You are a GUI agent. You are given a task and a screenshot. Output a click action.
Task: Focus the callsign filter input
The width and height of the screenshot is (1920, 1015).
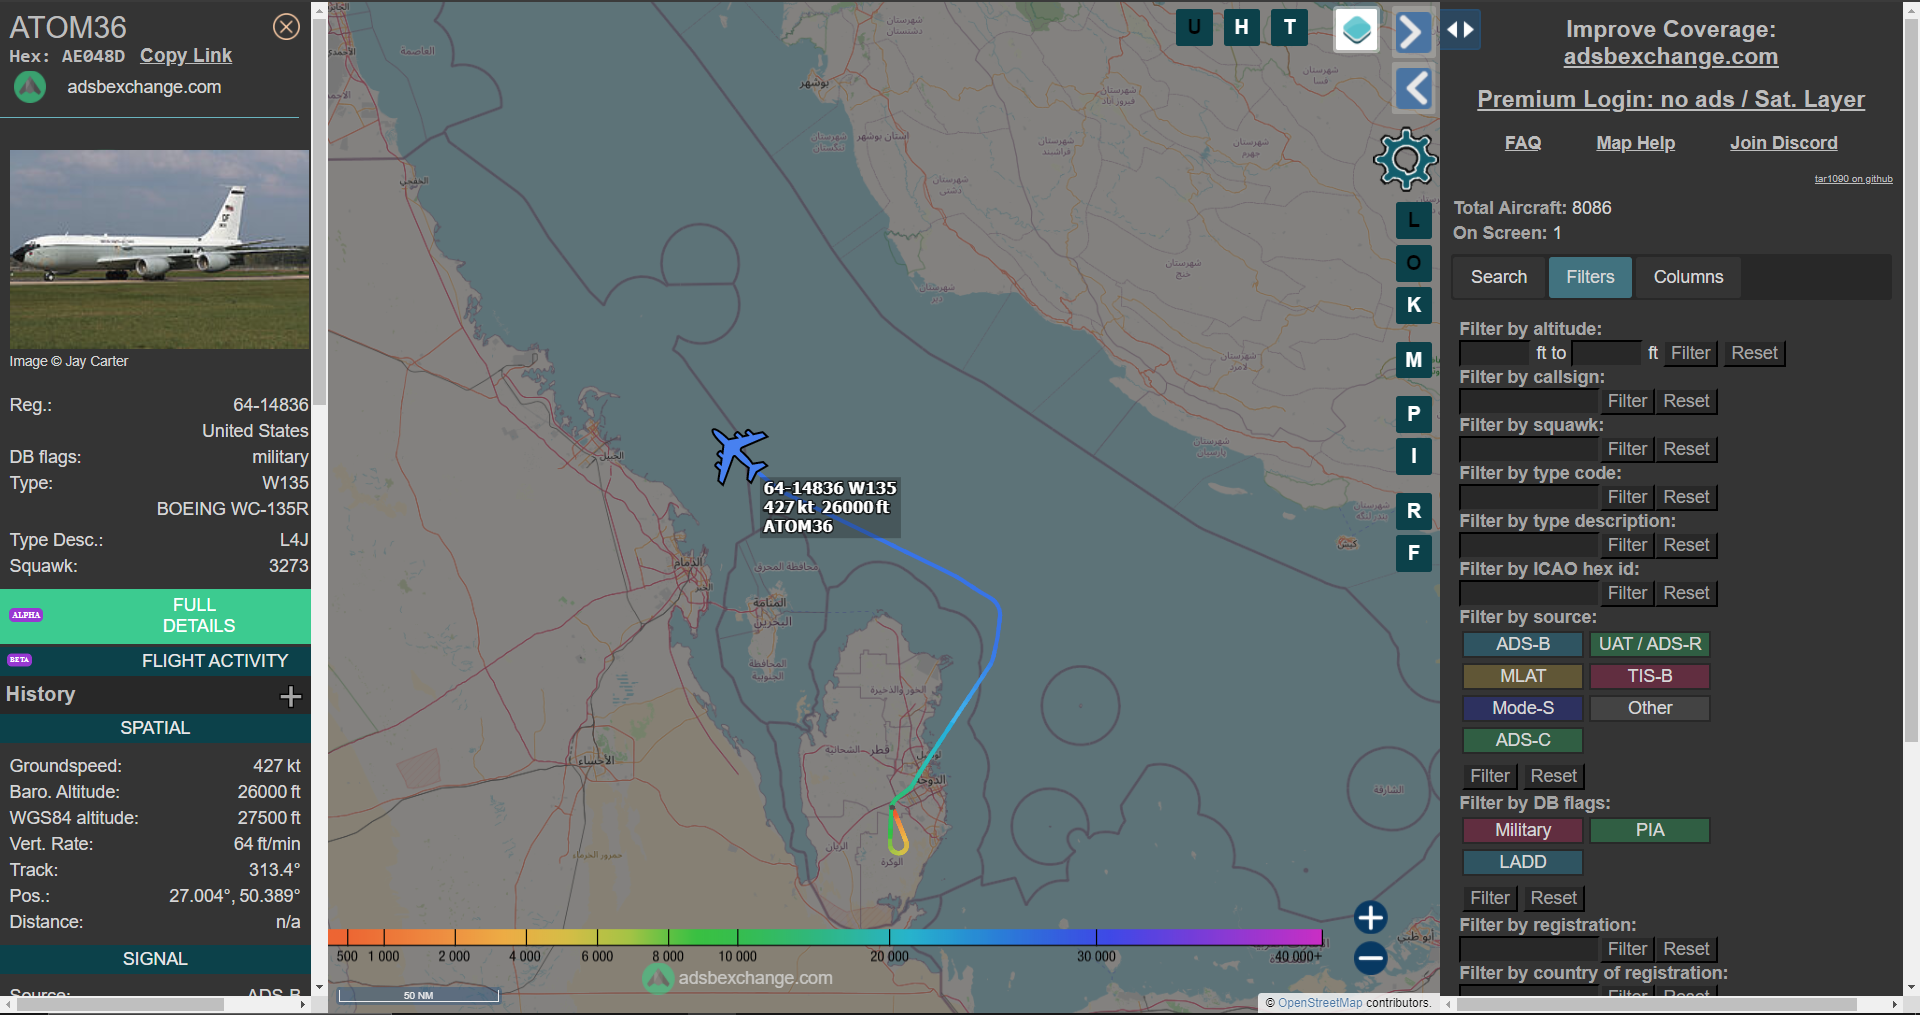tap(1528, 402)
